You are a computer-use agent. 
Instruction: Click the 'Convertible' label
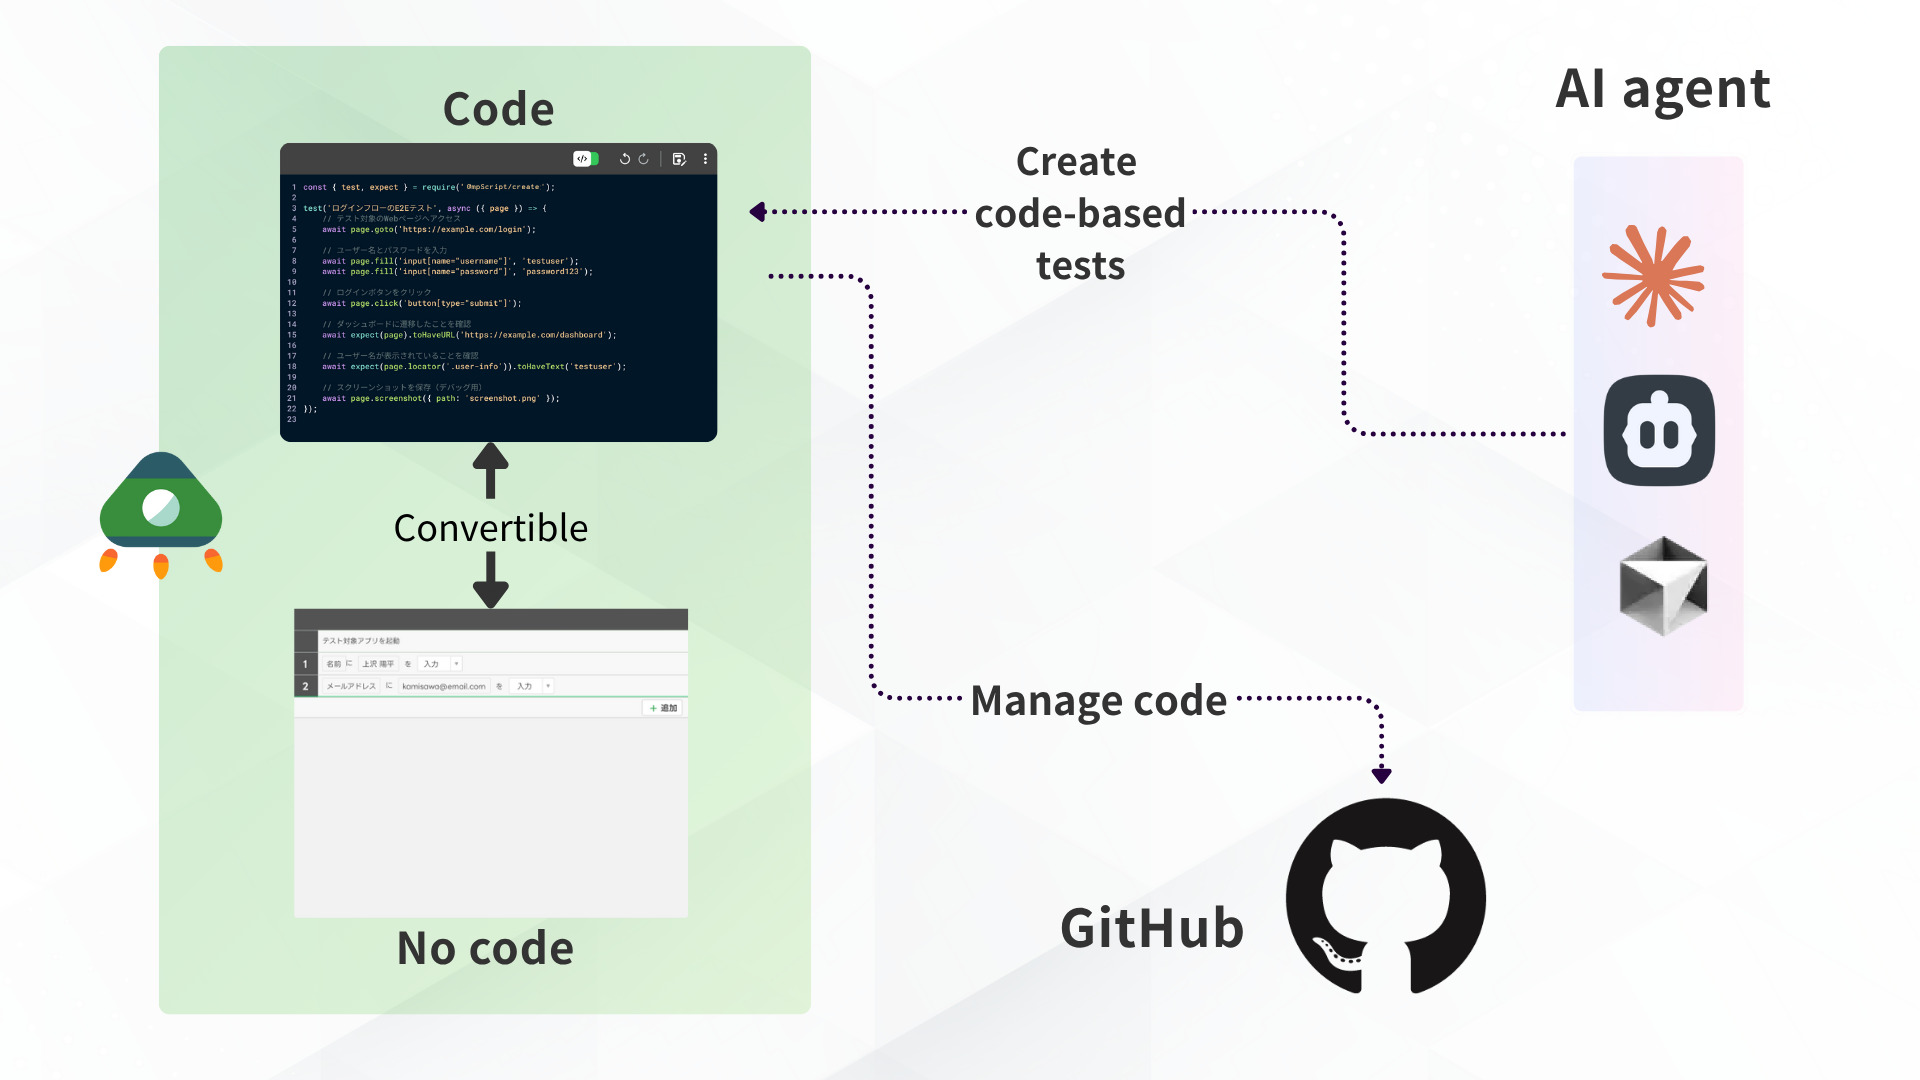[491, 528]
